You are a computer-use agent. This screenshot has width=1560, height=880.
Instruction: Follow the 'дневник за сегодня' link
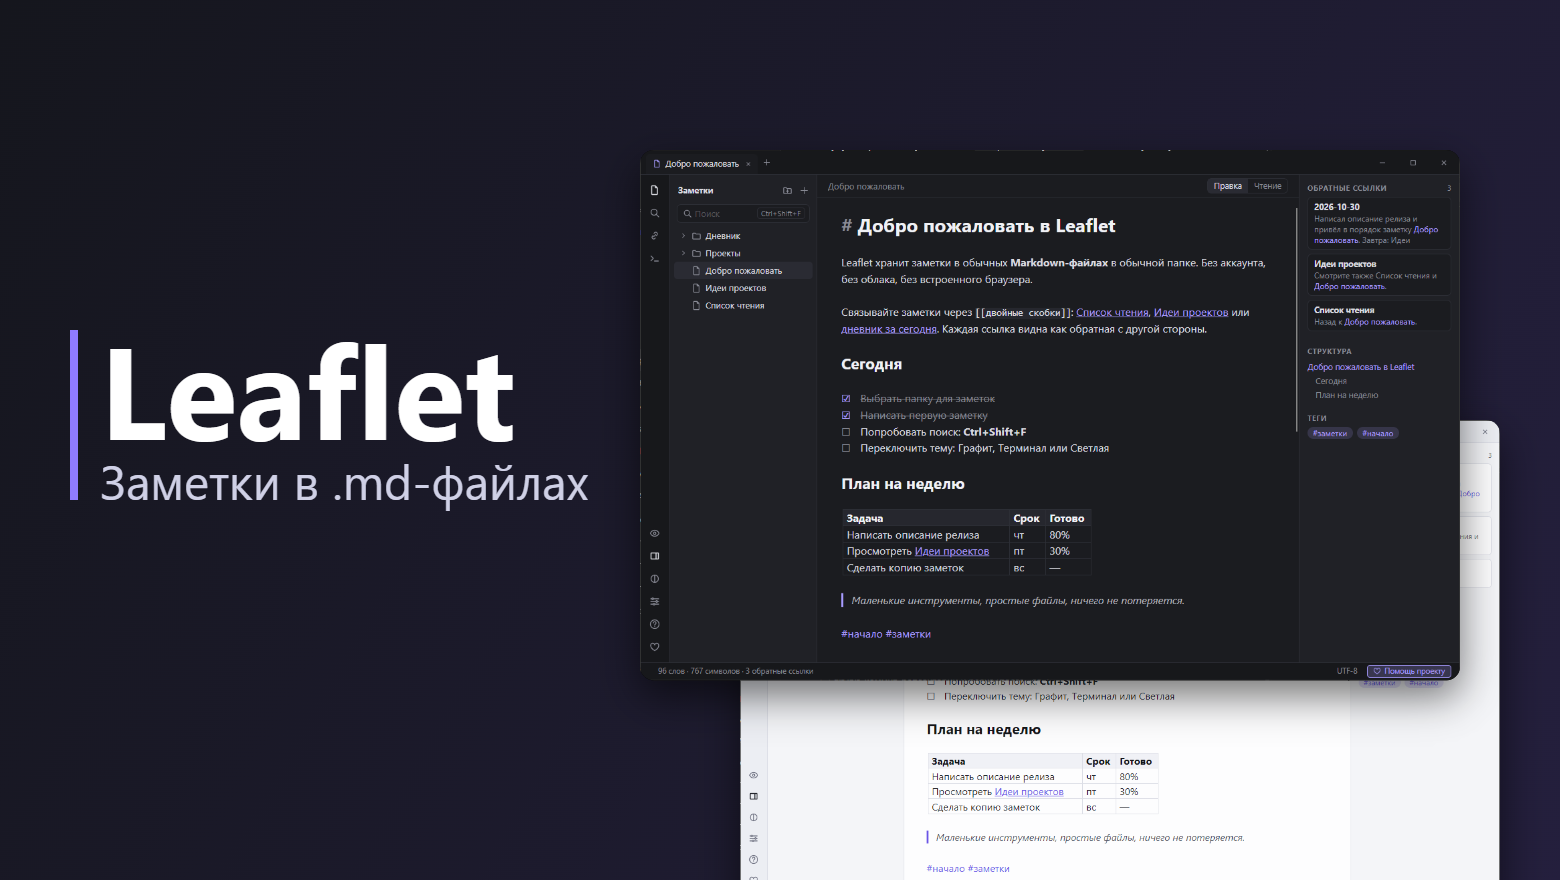(x=889, y=329)
